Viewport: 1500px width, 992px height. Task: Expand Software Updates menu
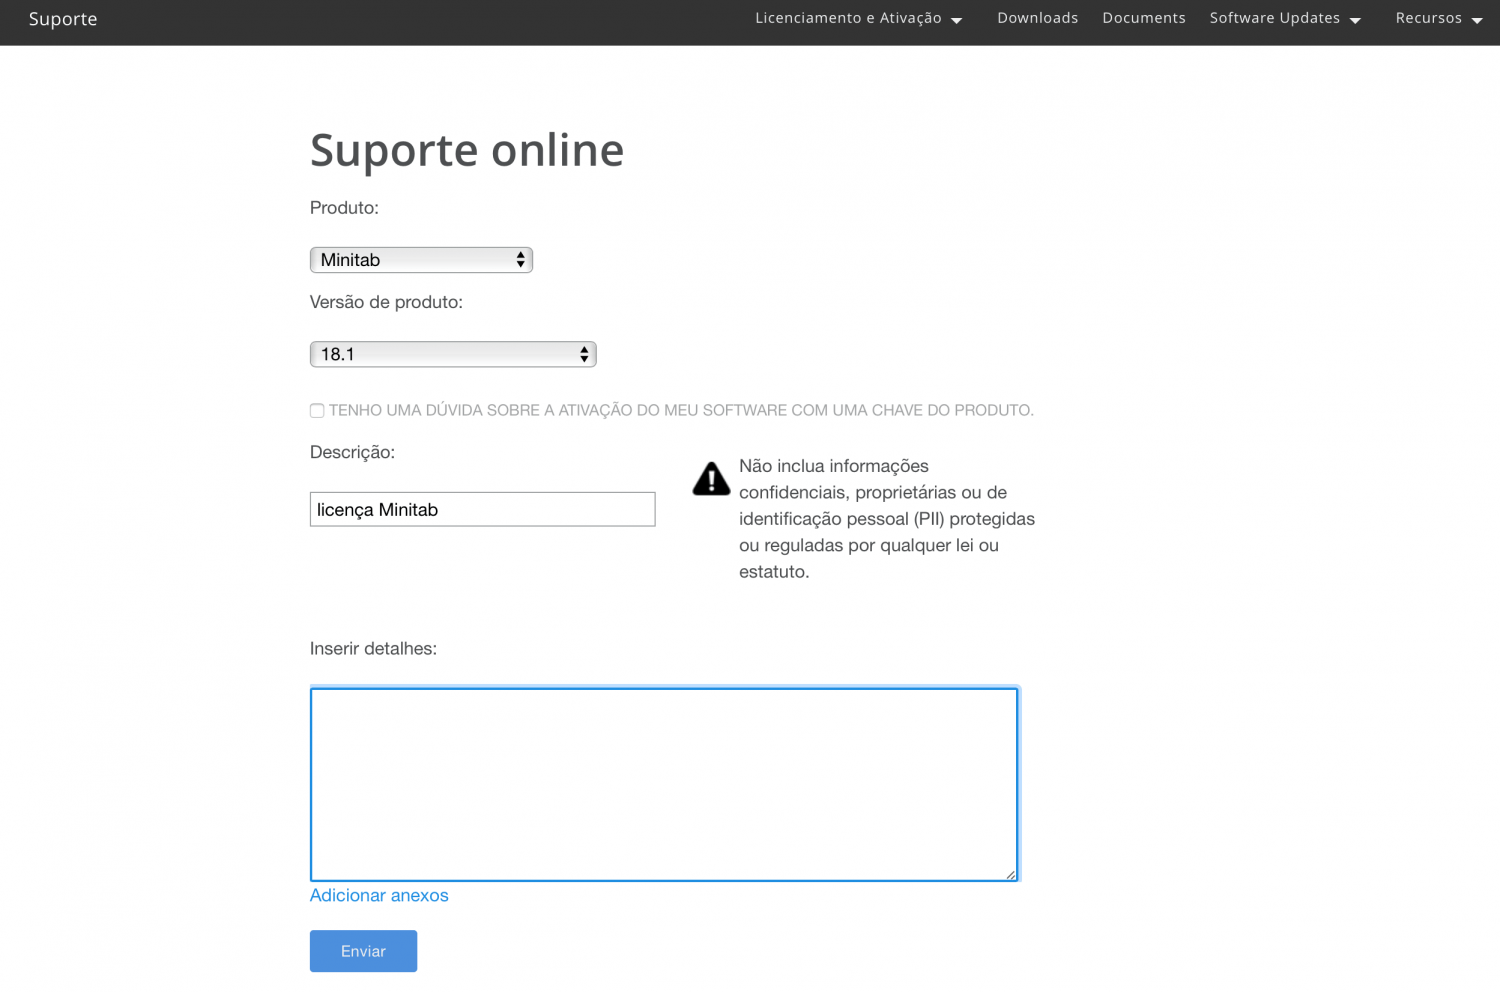[1285, 18]
